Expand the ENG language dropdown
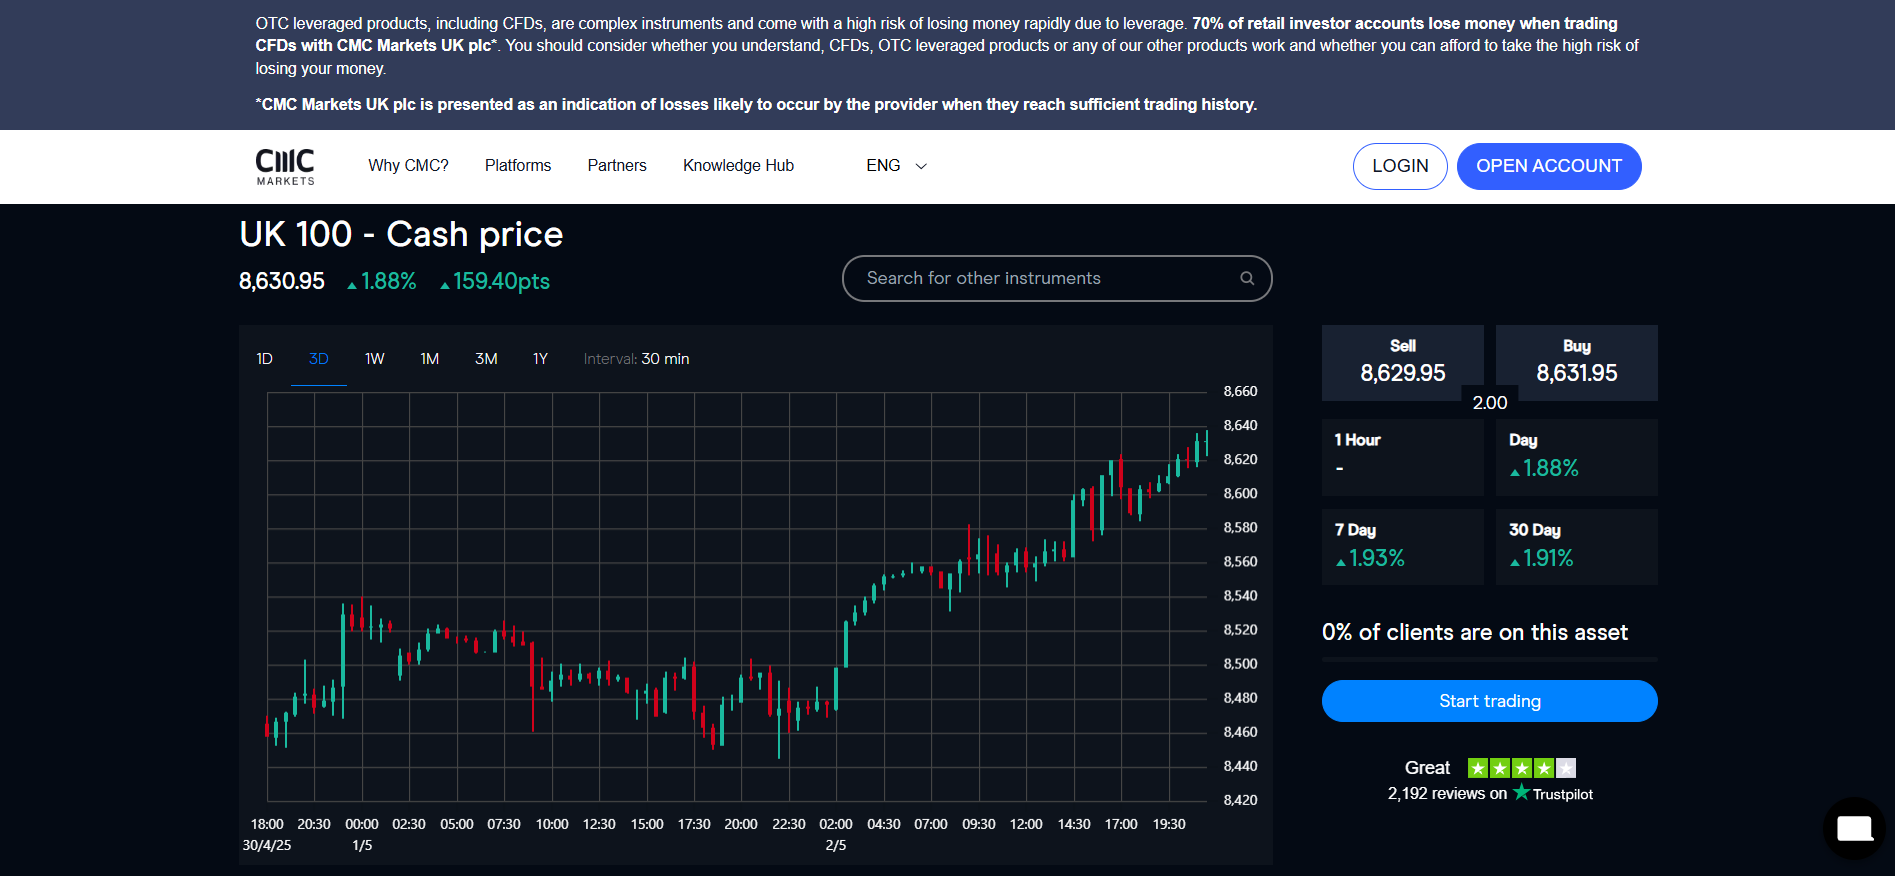 click(896, 166)
